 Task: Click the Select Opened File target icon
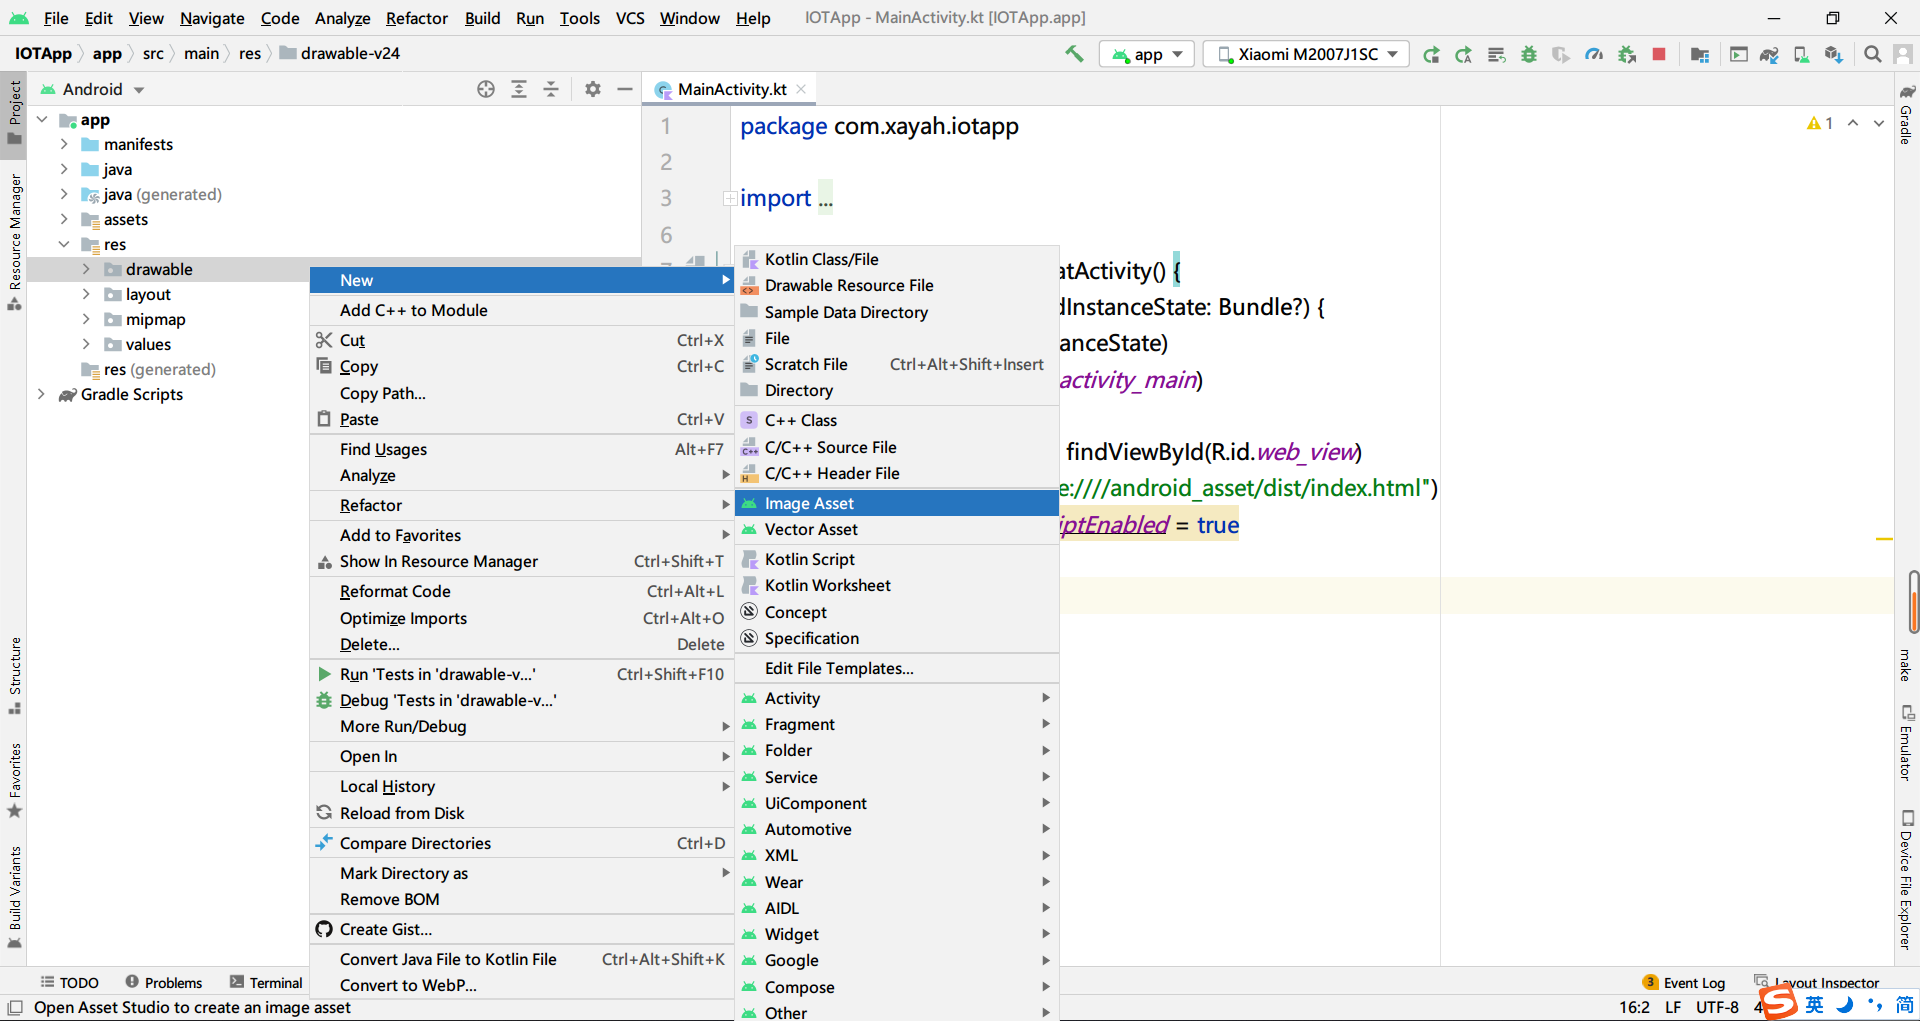(486, 89)
